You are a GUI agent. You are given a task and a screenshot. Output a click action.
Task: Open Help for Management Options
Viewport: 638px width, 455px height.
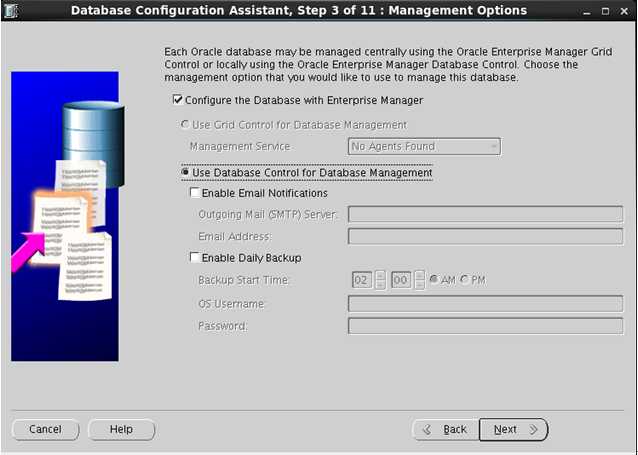click(x=121, y=429)
